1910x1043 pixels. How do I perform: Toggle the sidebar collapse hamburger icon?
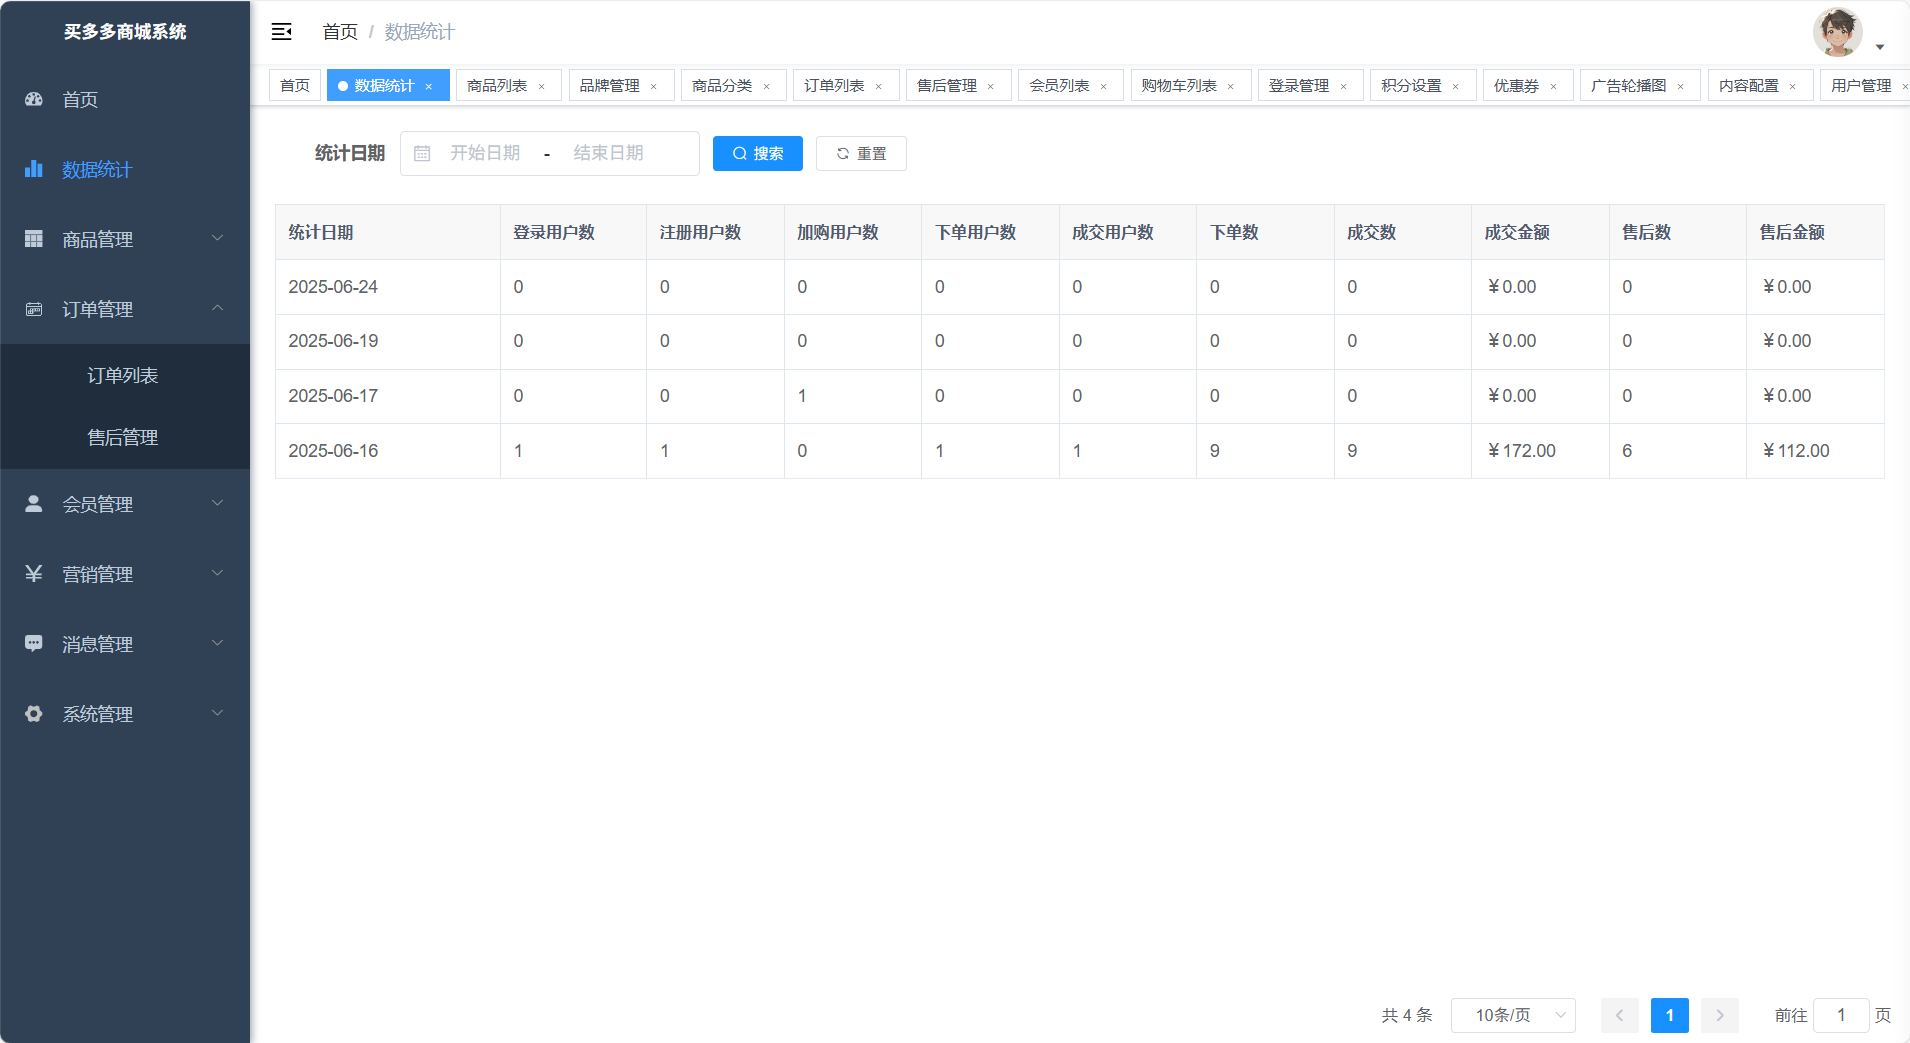(281, 32)
